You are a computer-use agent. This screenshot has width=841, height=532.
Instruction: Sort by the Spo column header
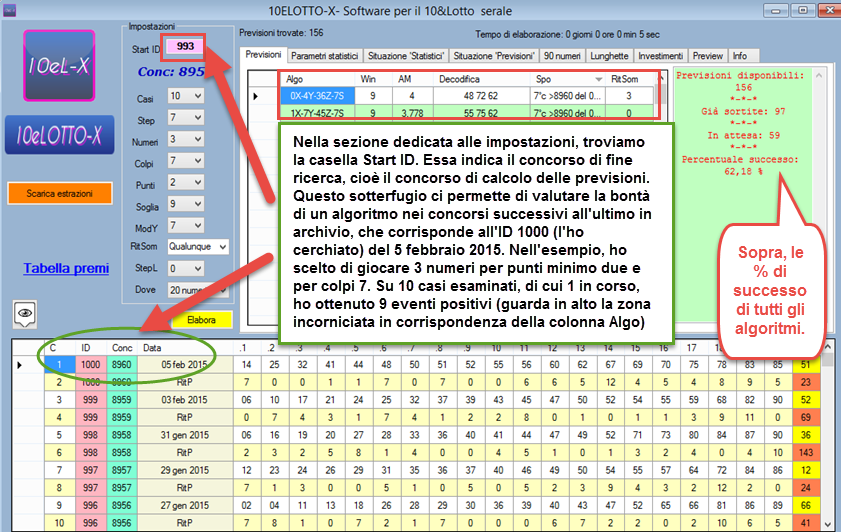click(567, 79)
